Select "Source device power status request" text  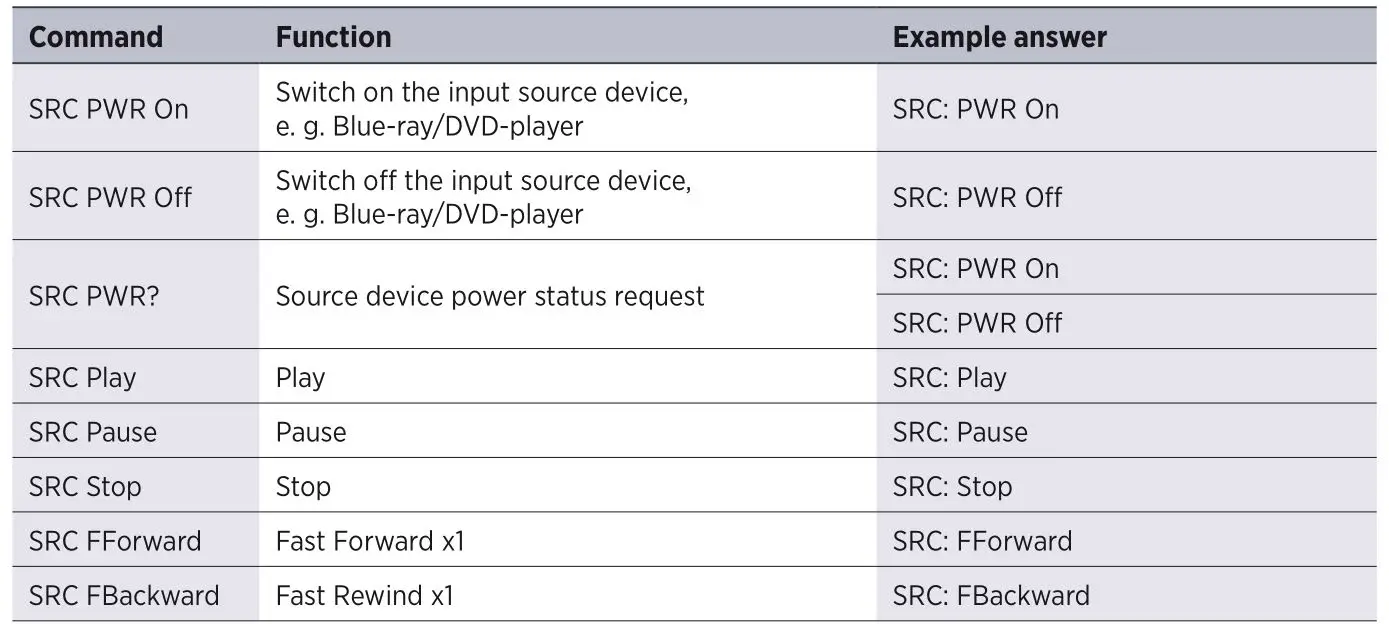point(490,296)
